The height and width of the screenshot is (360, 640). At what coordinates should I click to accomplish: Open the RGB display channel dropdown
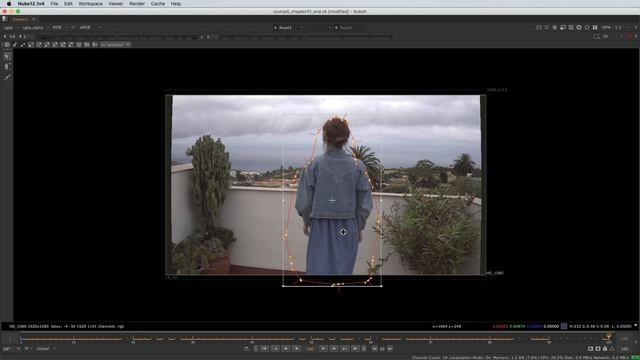(x=59, y=28)
